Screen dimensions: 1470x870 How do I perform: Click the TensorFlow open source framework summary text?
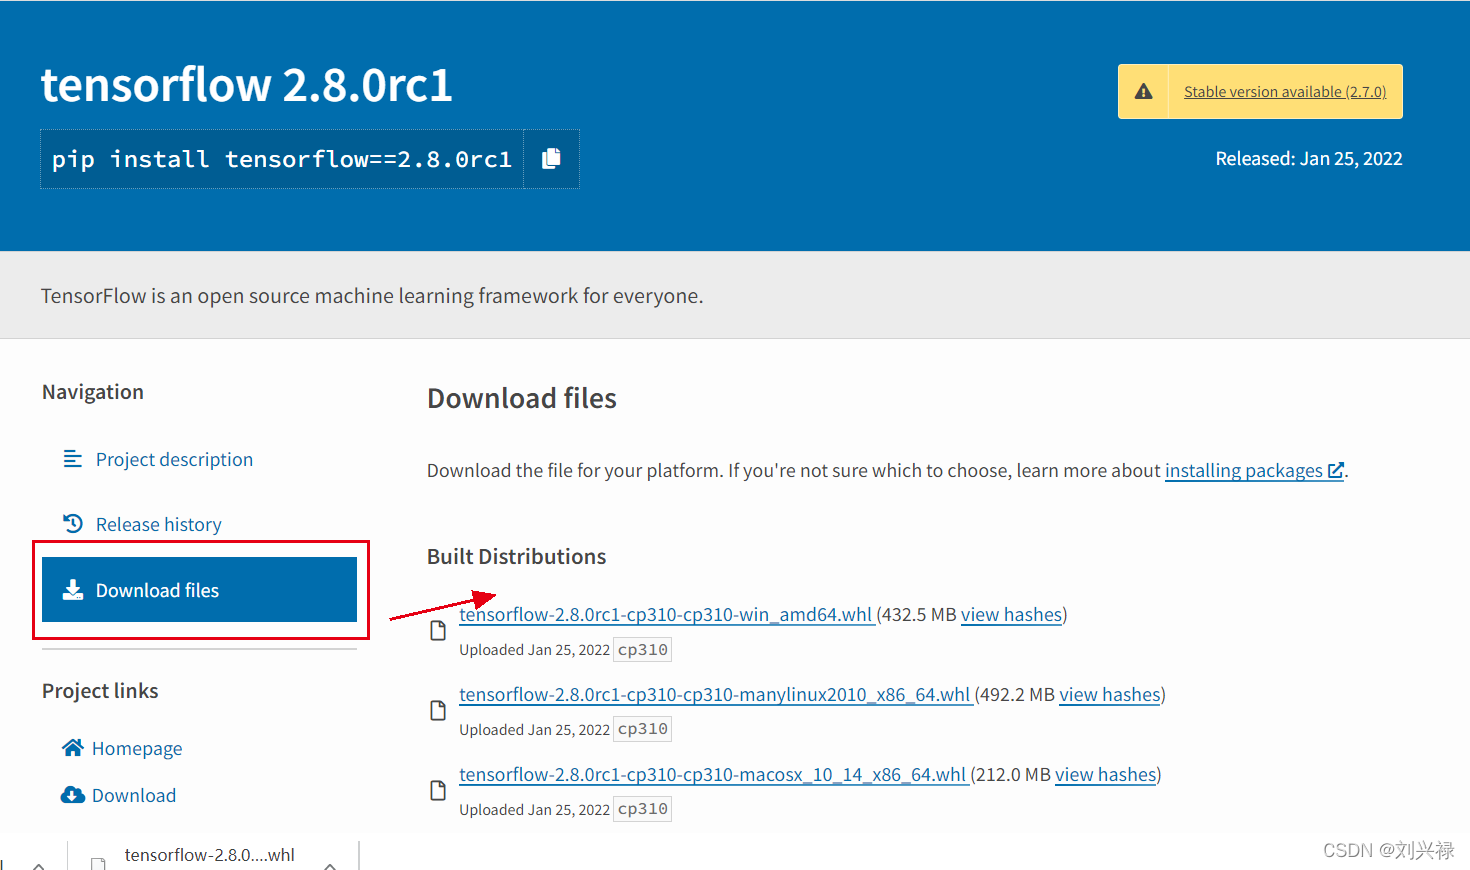[372, 296]
